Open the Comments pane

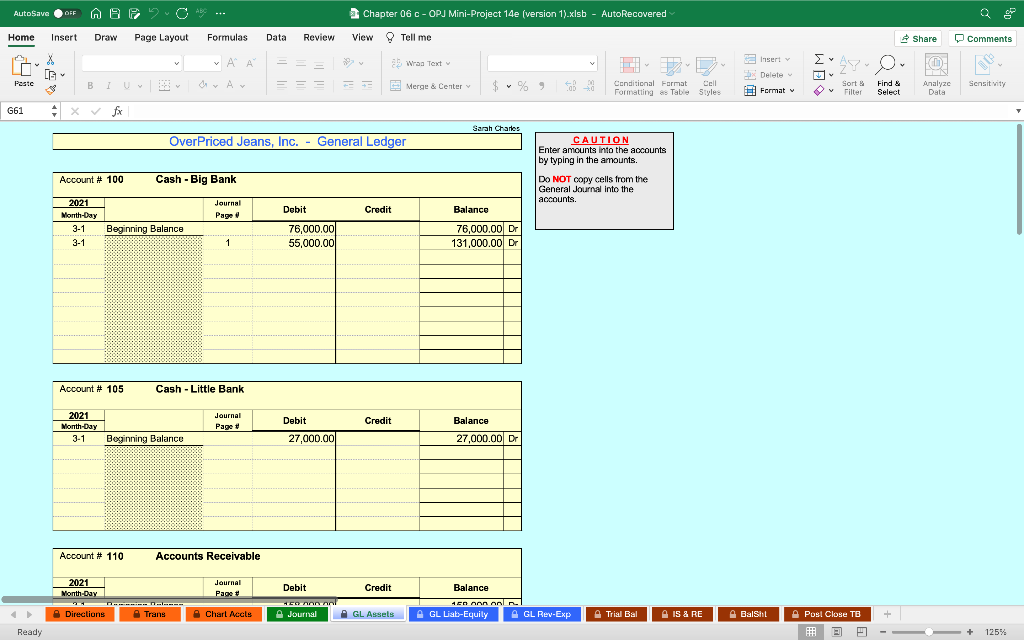pos(983,39)
